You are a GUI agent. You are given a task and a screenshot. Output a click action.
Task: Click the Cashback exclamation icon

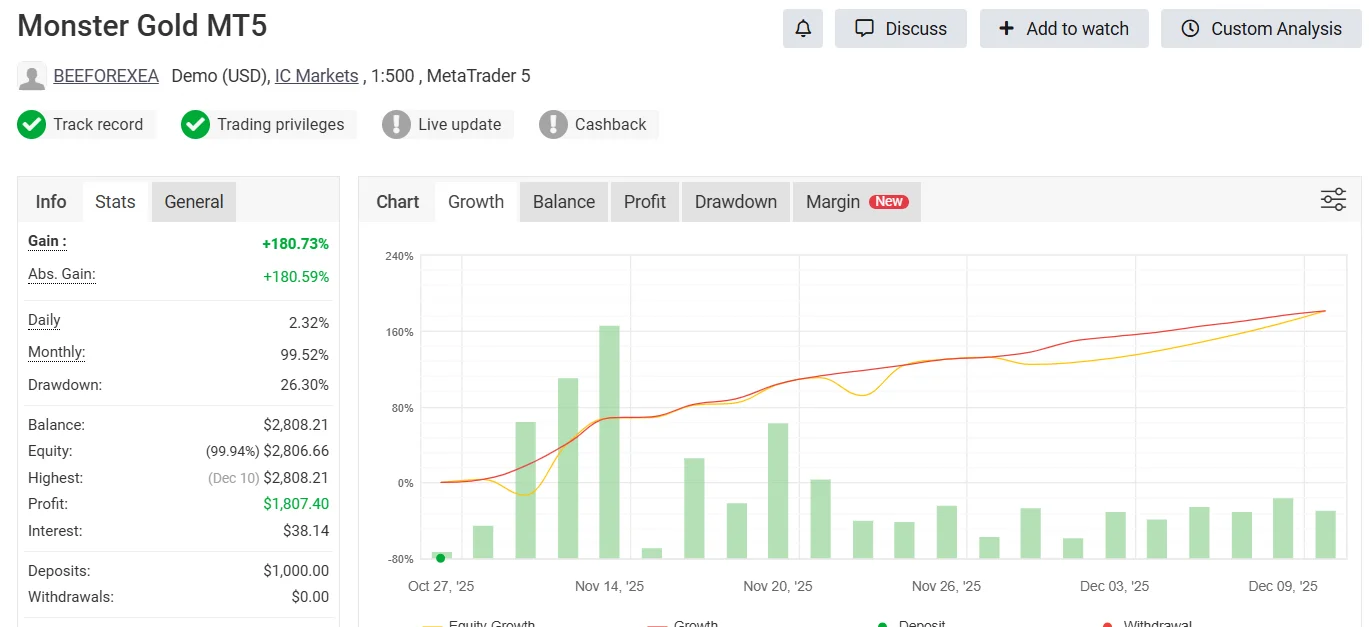[553, 125]
